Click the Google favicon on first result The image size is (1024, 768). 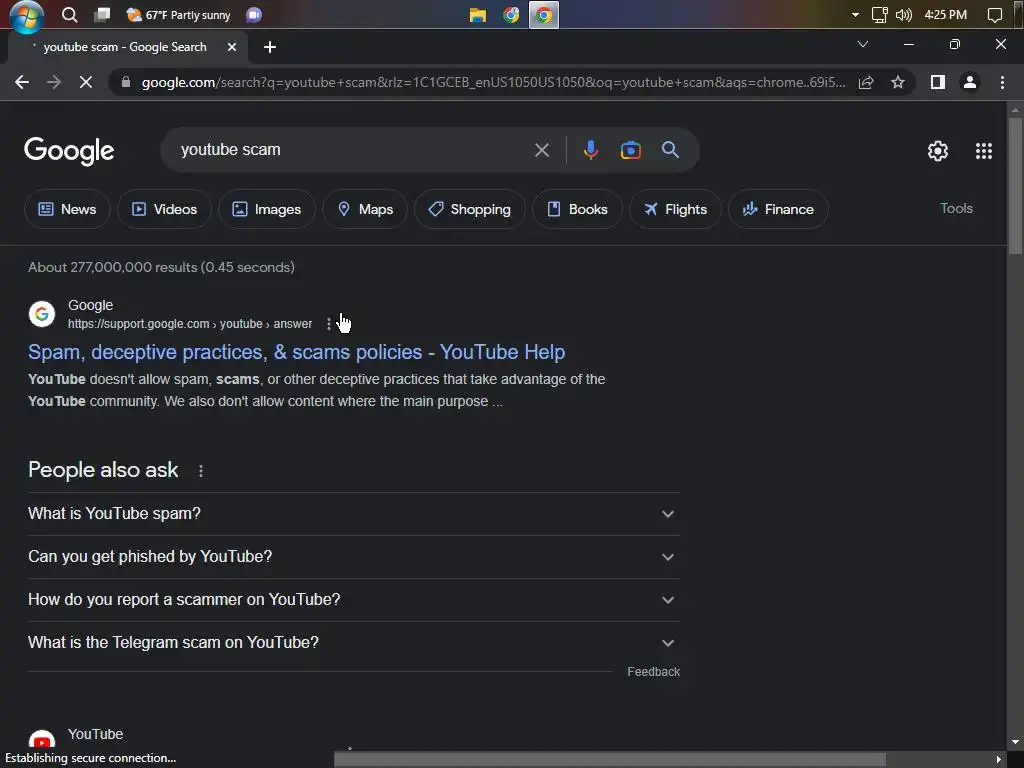pos(42,314)
